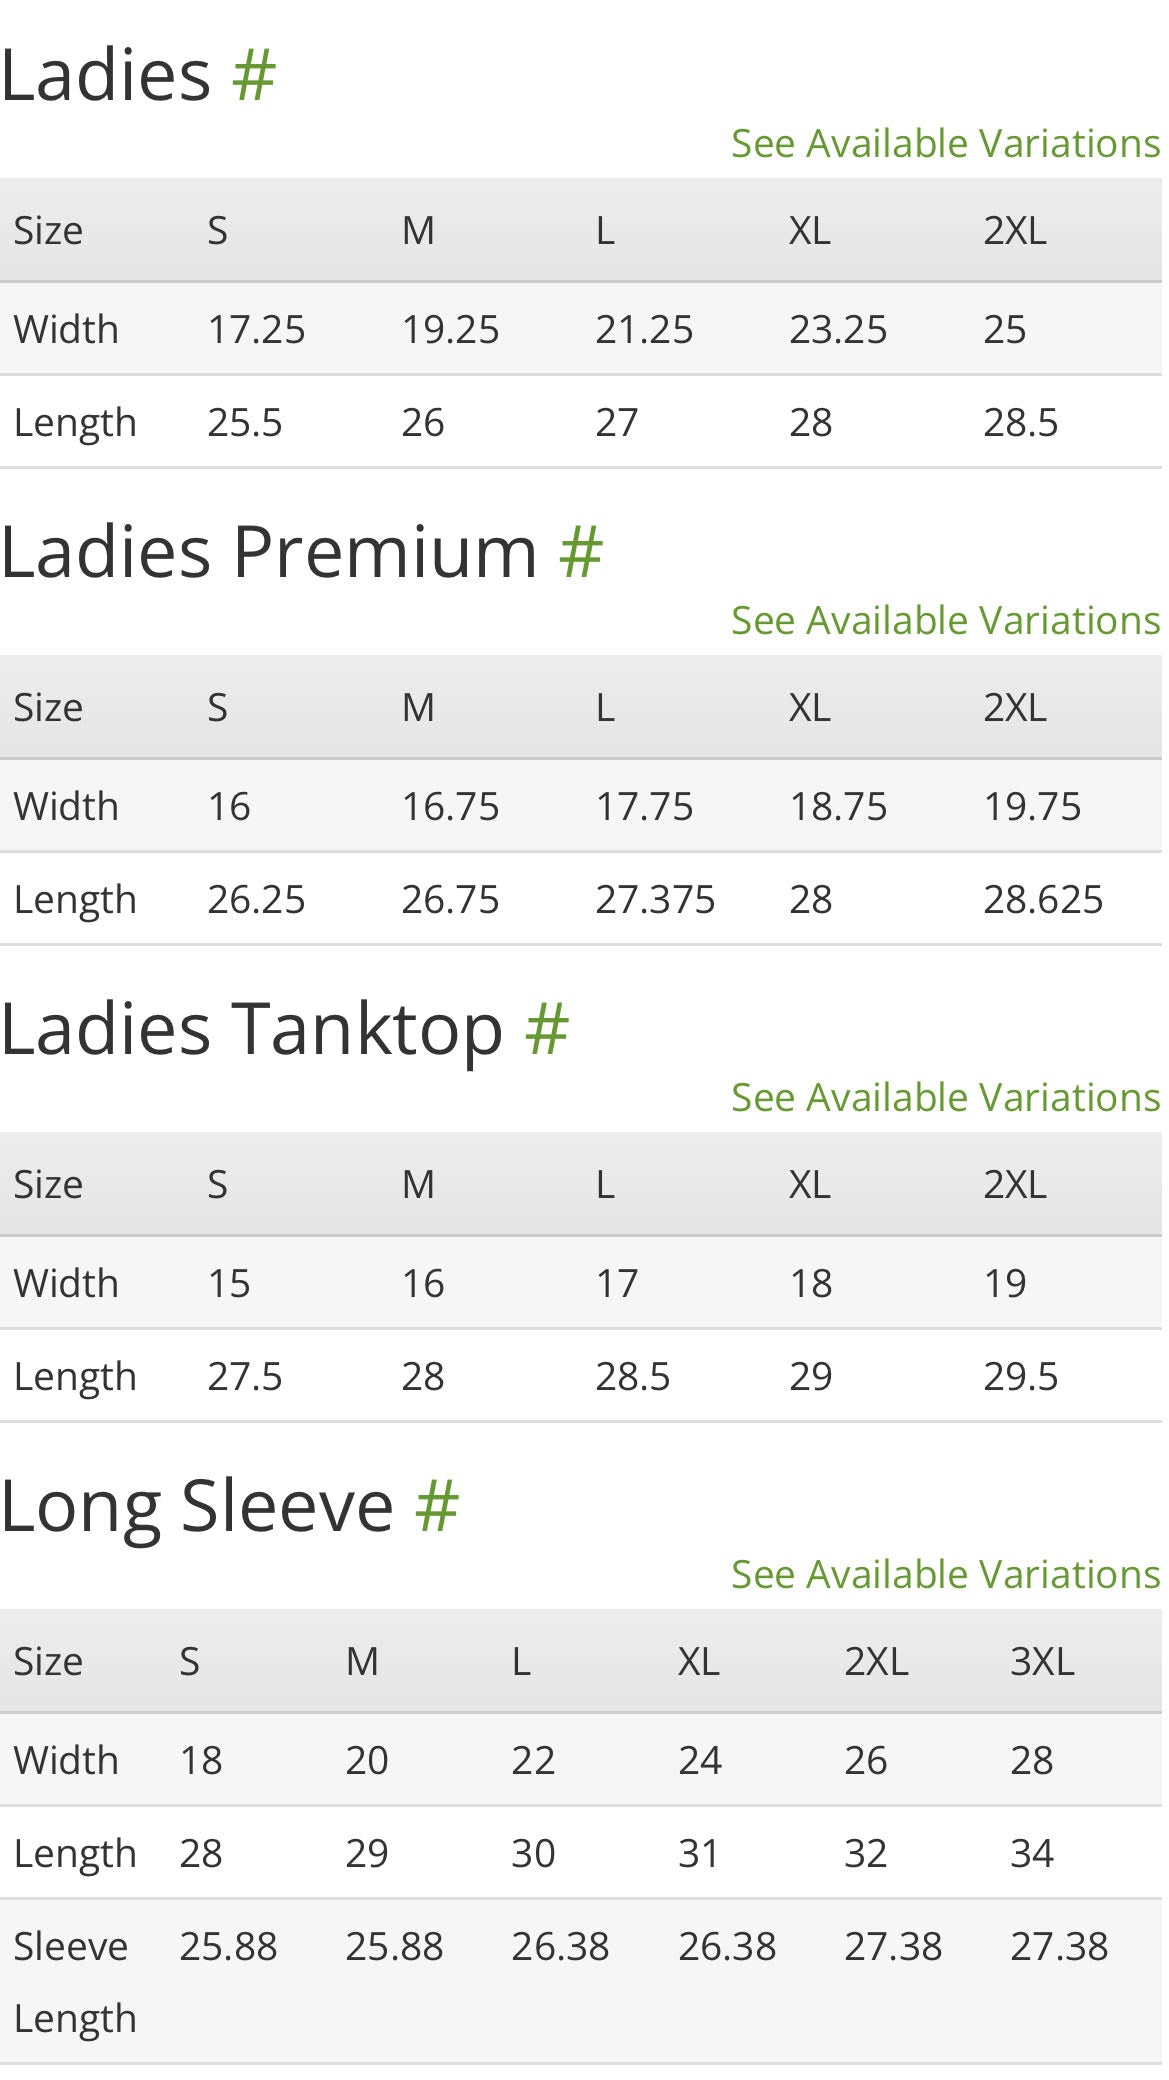Open See Available Variations for Ladies Tanktop

(x=945, y=1098)
